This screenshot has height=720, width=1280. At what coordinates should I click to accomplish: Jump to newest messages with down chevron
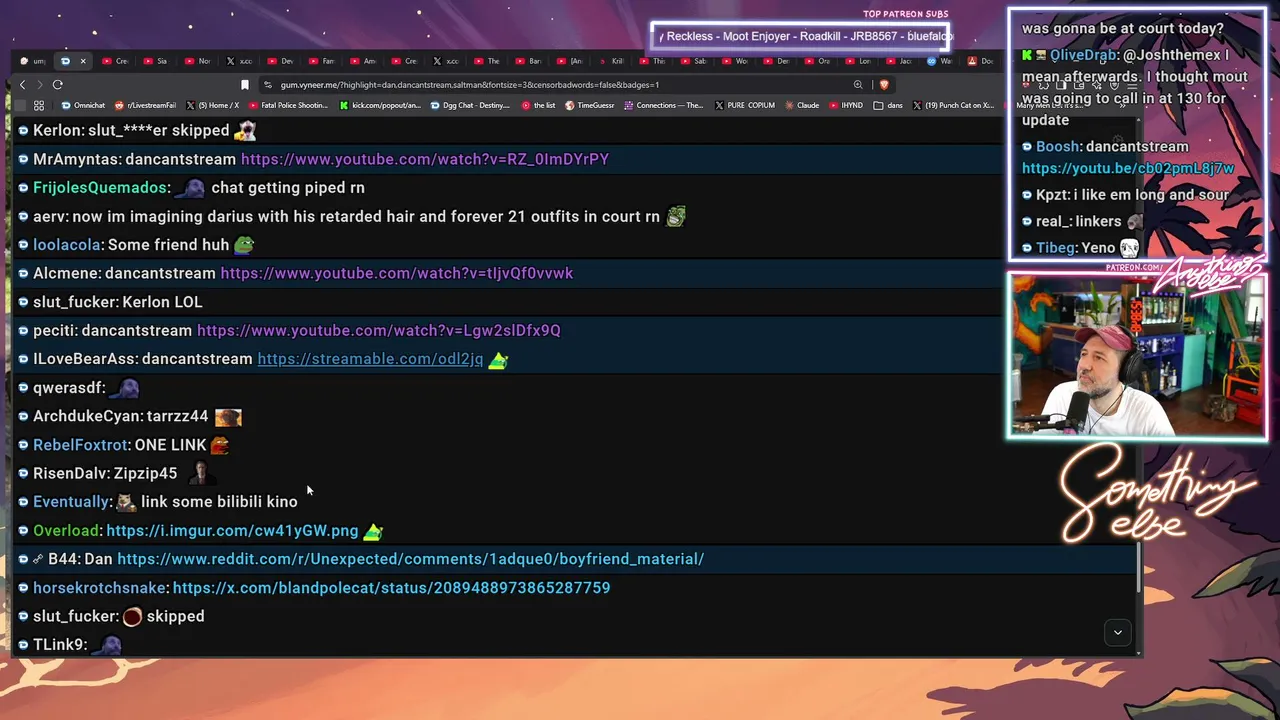tap(1118, 632)
